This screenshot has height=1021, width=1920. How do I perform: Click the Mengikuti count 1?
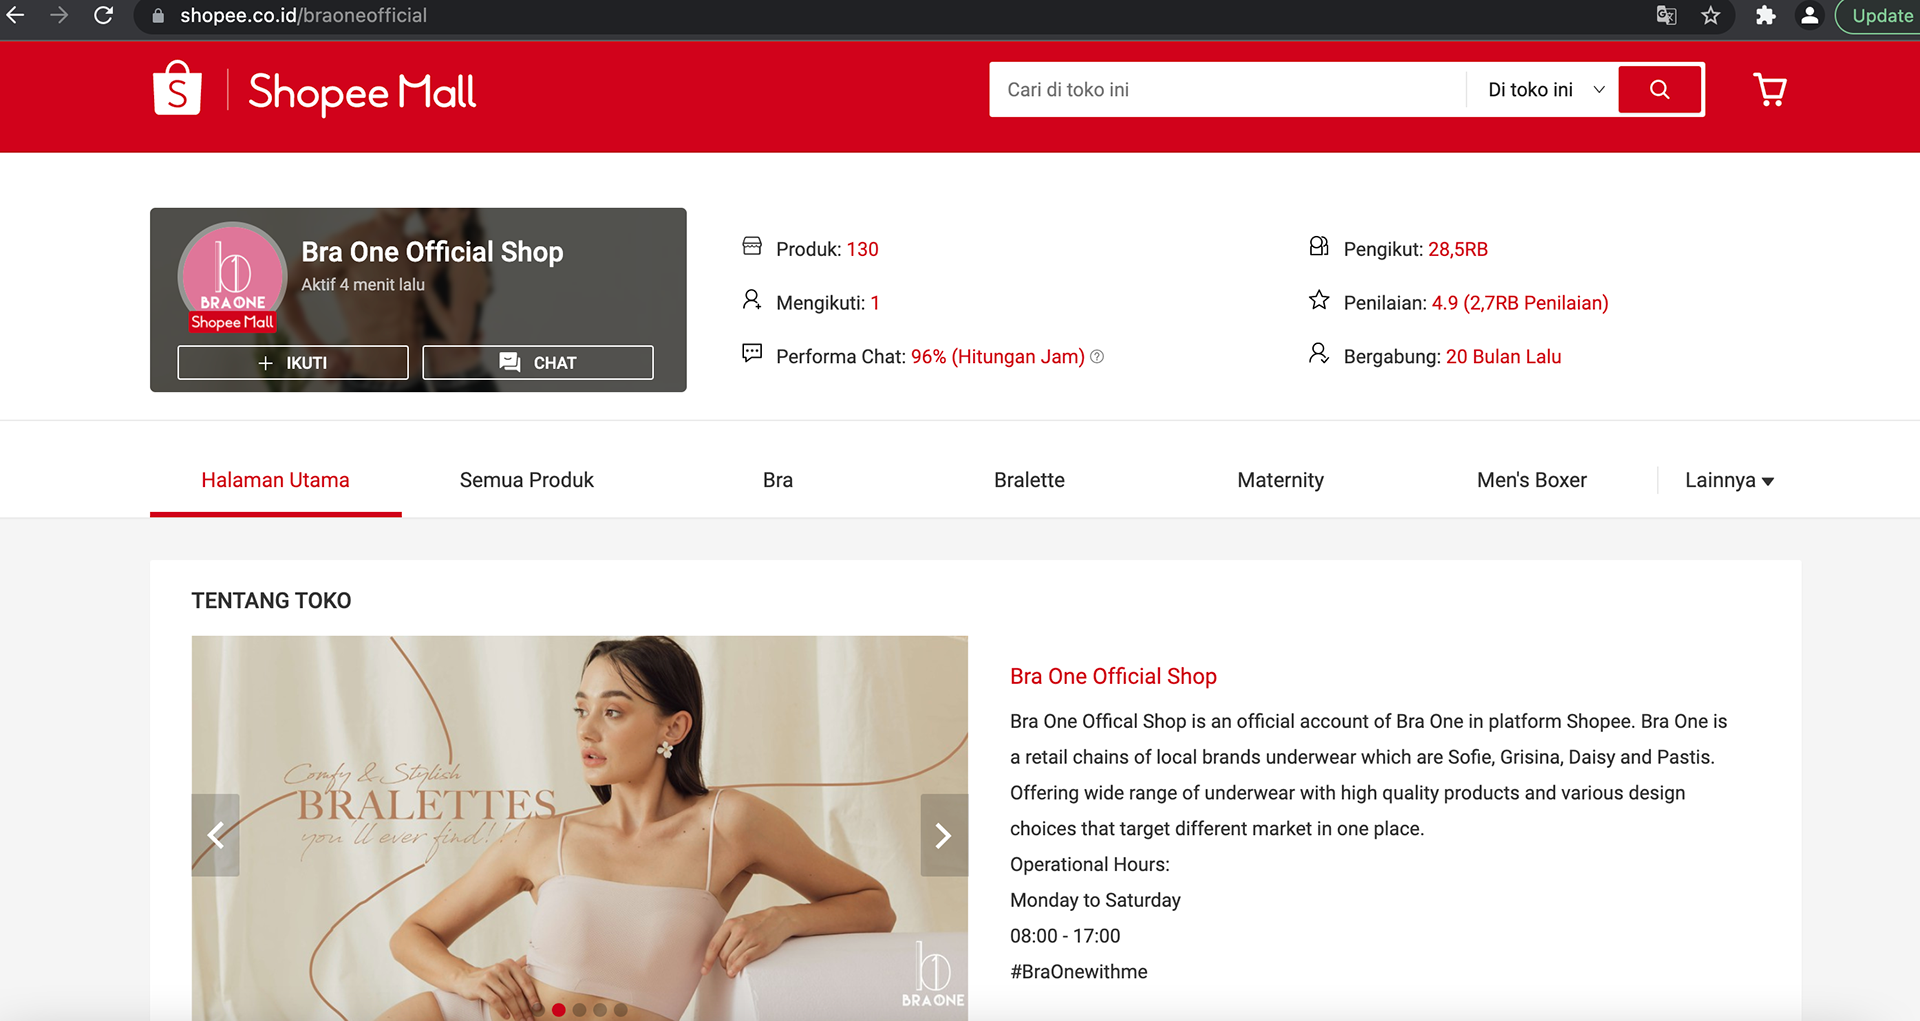(875, 303)
